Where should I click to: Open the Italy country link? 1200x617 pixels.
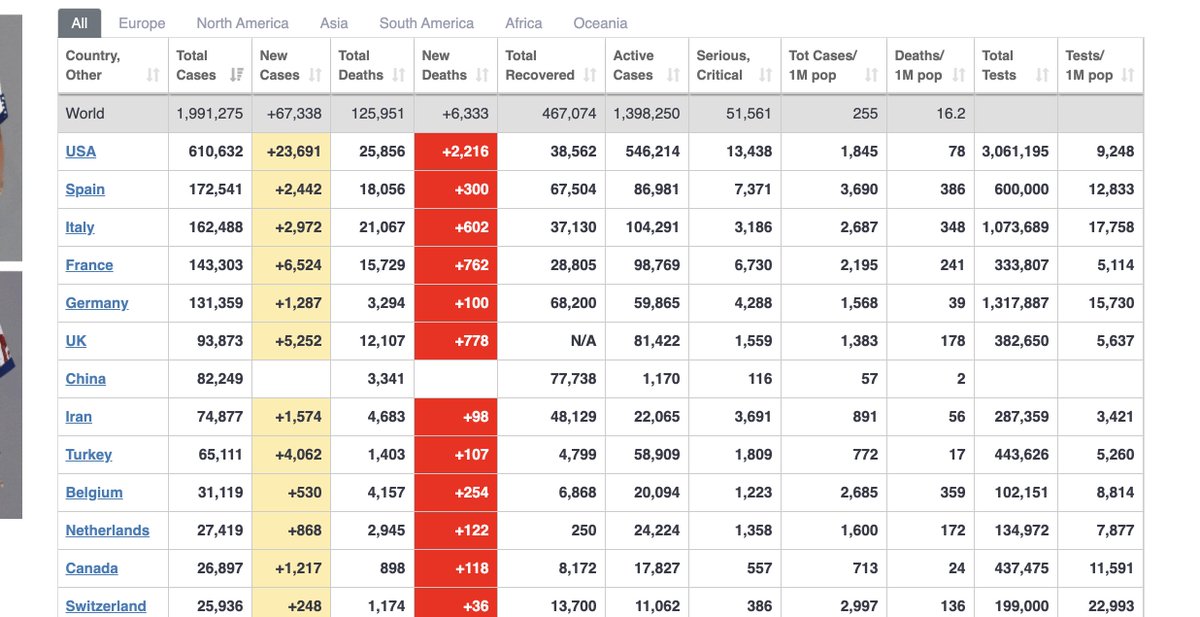(x=80, y=228)
